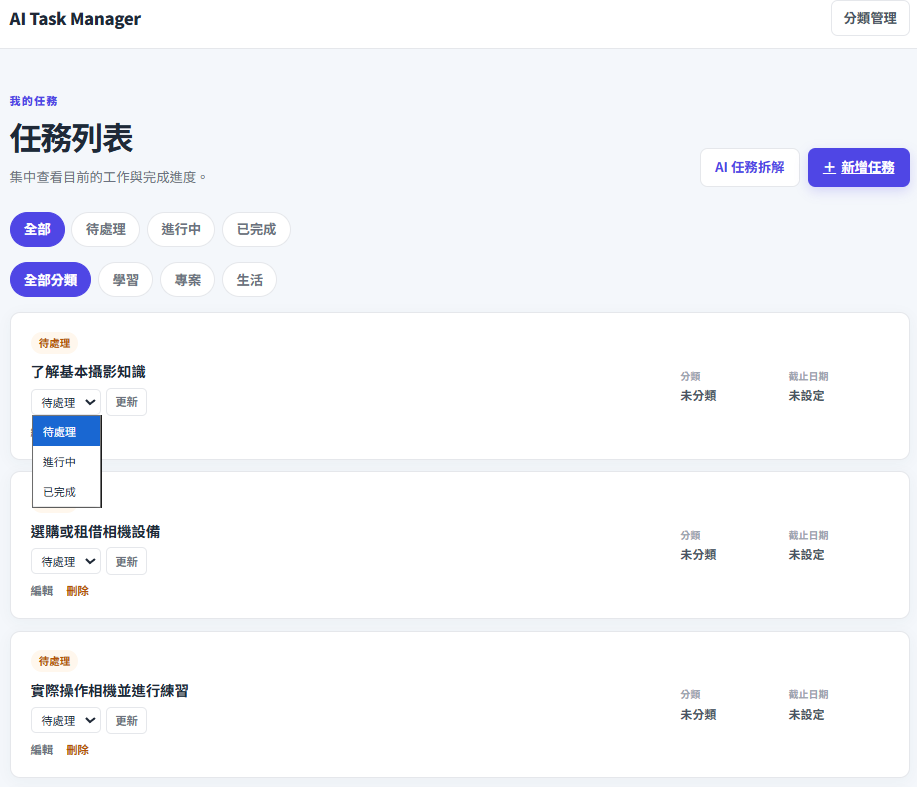
Task: Filter by 生活 category
Action: point(250,280)
